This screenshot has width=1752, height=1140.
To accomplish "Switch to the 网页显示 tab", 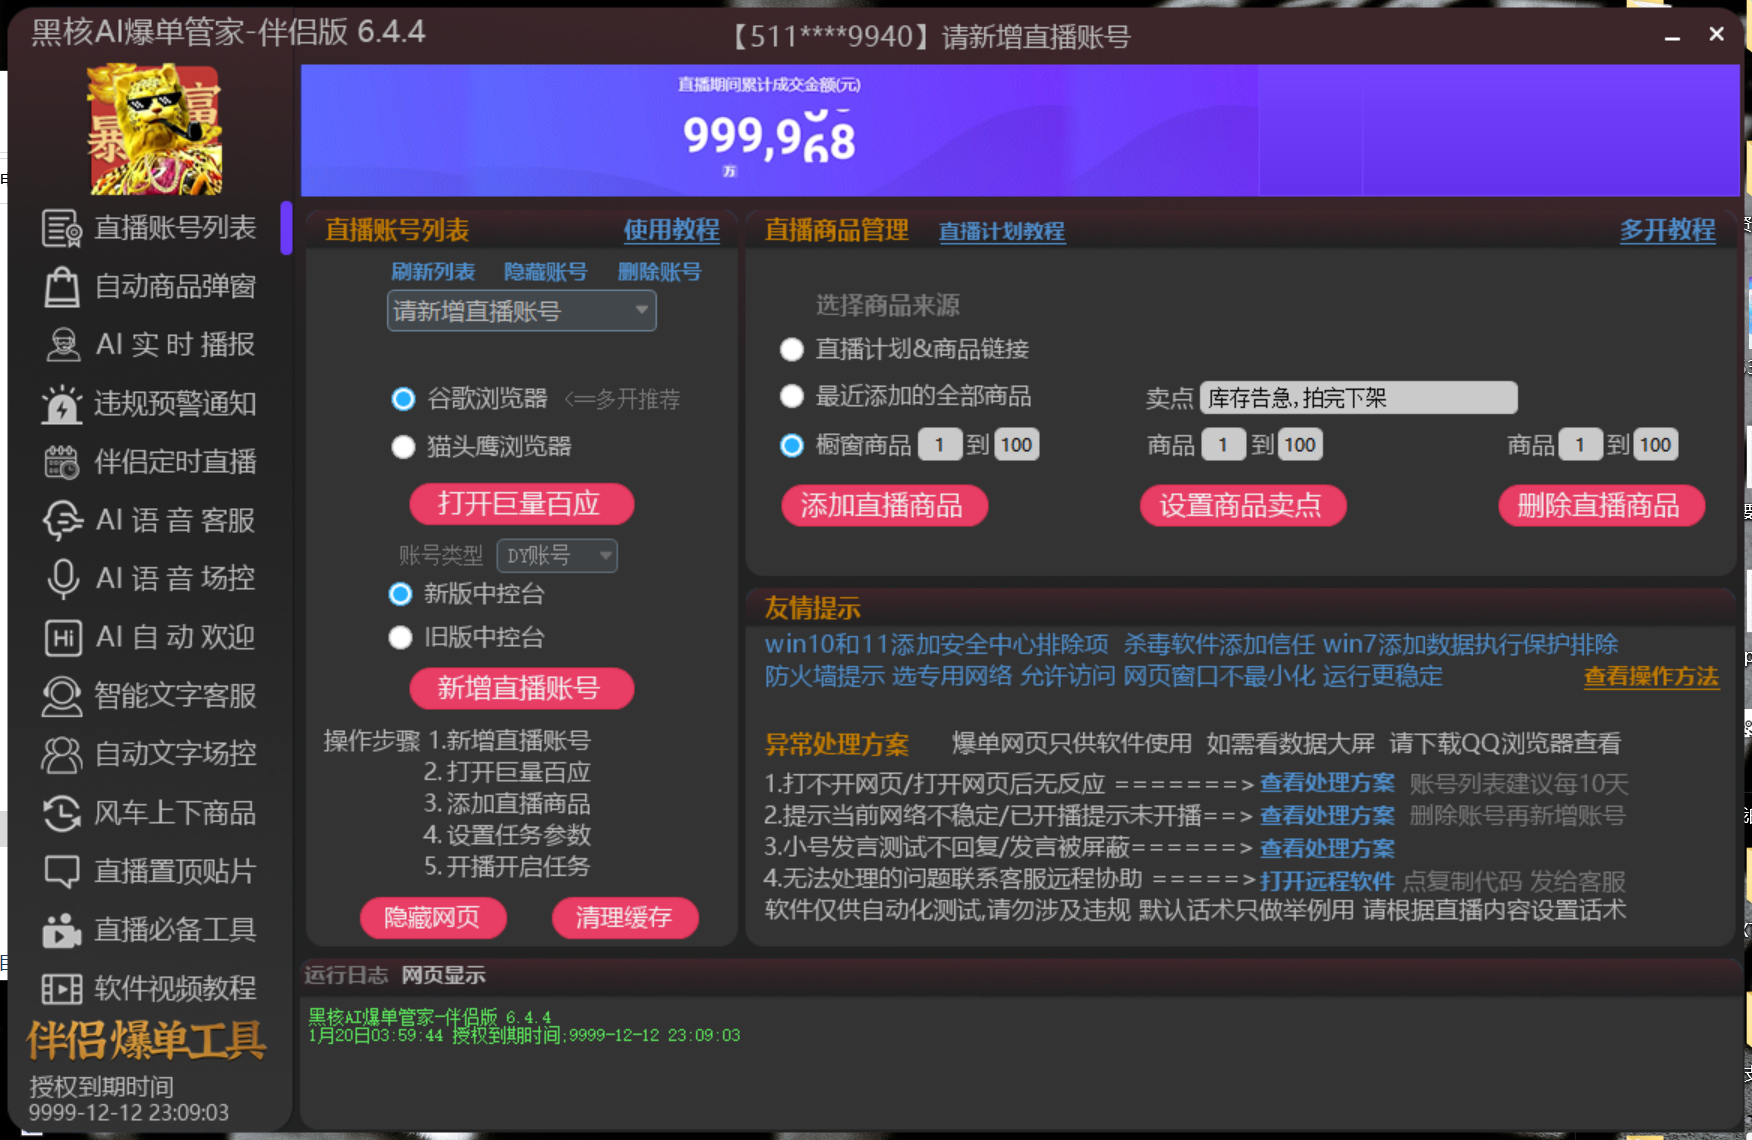I will click(443, 975).
